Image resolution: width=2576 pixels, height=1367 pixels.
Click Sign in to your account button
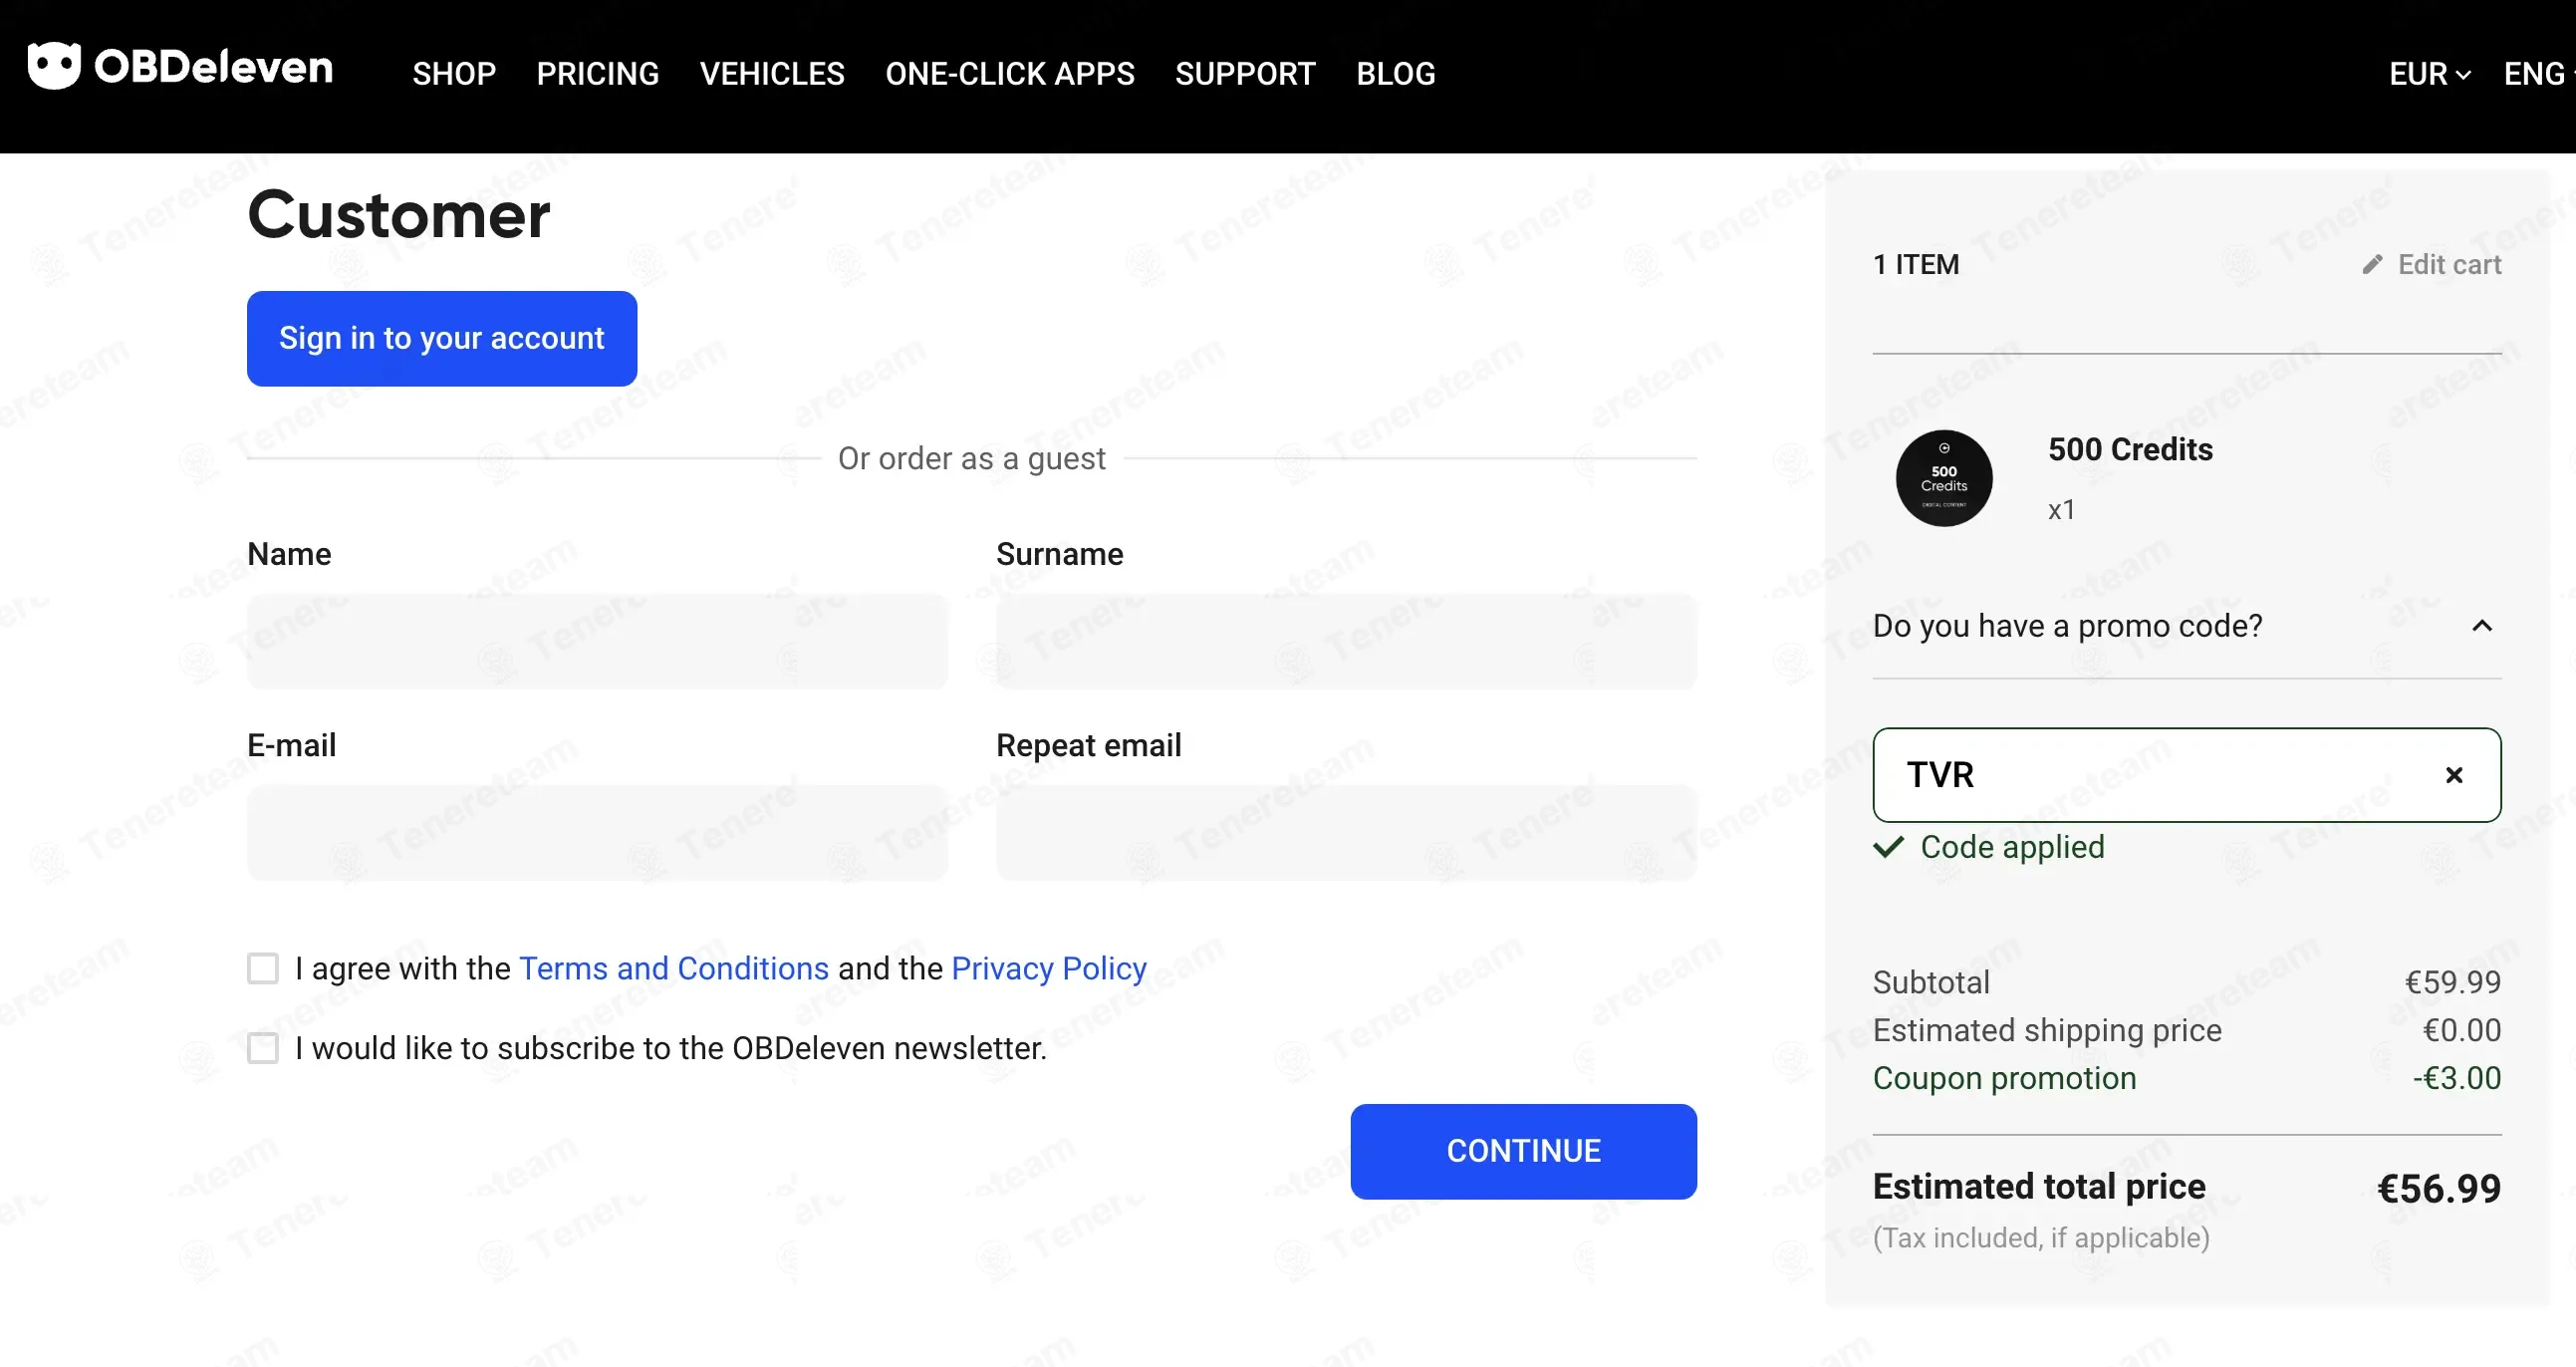(442, 338)
